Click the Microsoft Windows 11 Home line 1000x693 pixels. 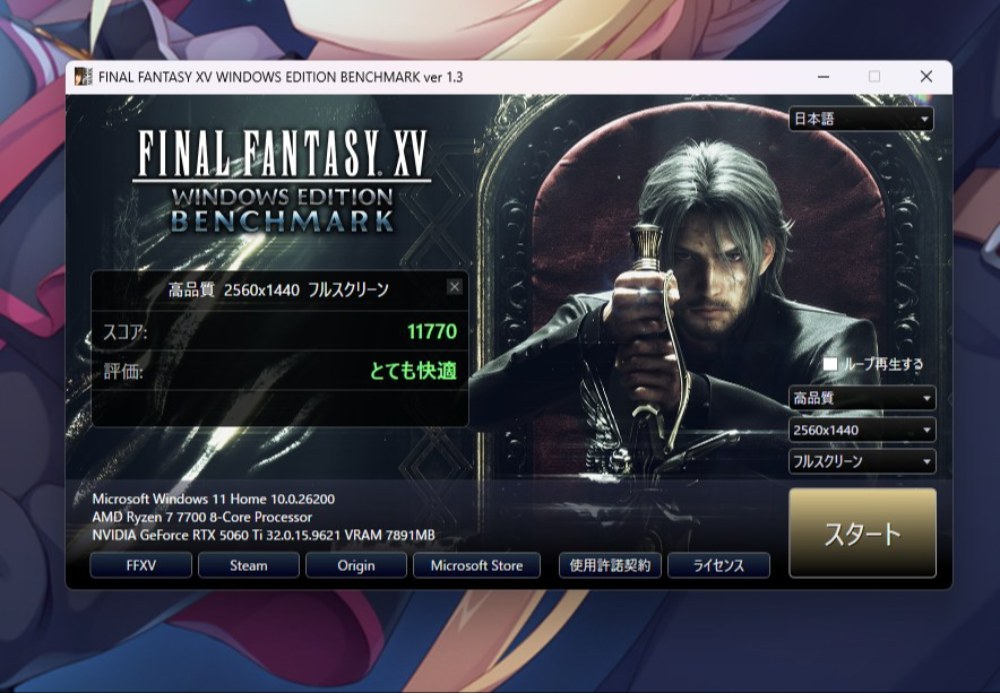pyautogui.click(x=214, y=499)
